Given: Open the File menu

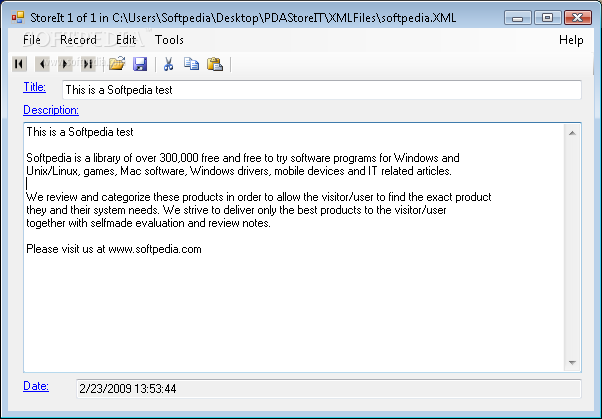Looking at the screenshot, I should pyautogui.click(x=31, y=40).
